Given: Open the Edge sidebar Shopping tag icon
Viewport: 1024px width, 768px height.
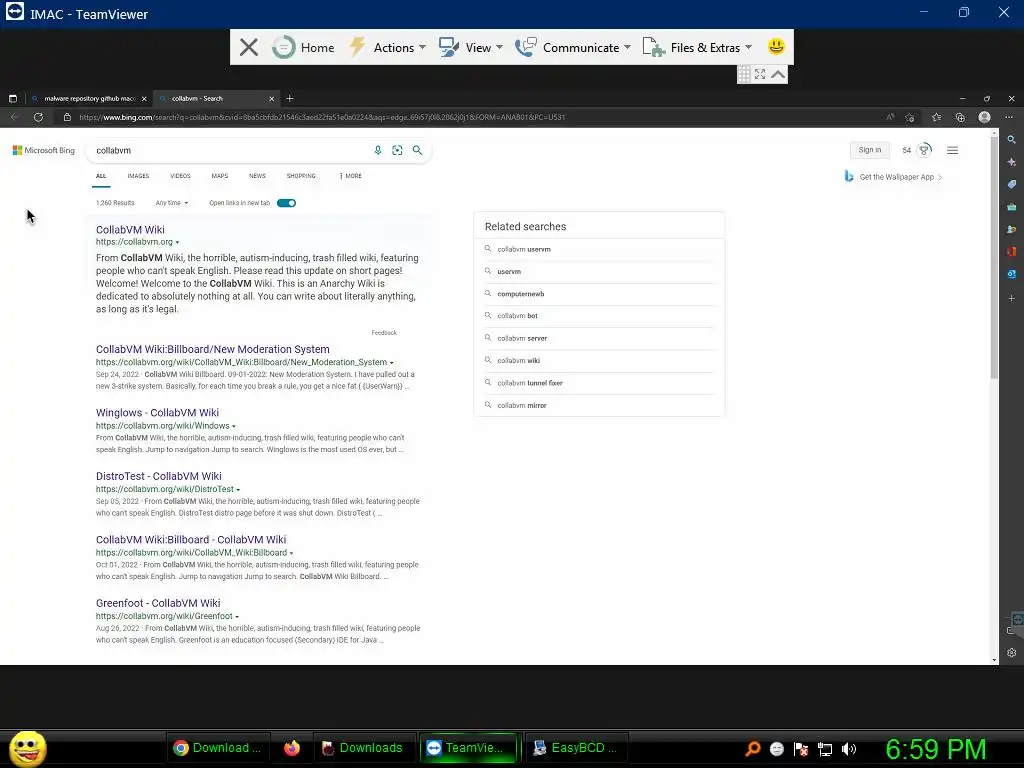Looking at the screenshot, I should click(1012, 184).
